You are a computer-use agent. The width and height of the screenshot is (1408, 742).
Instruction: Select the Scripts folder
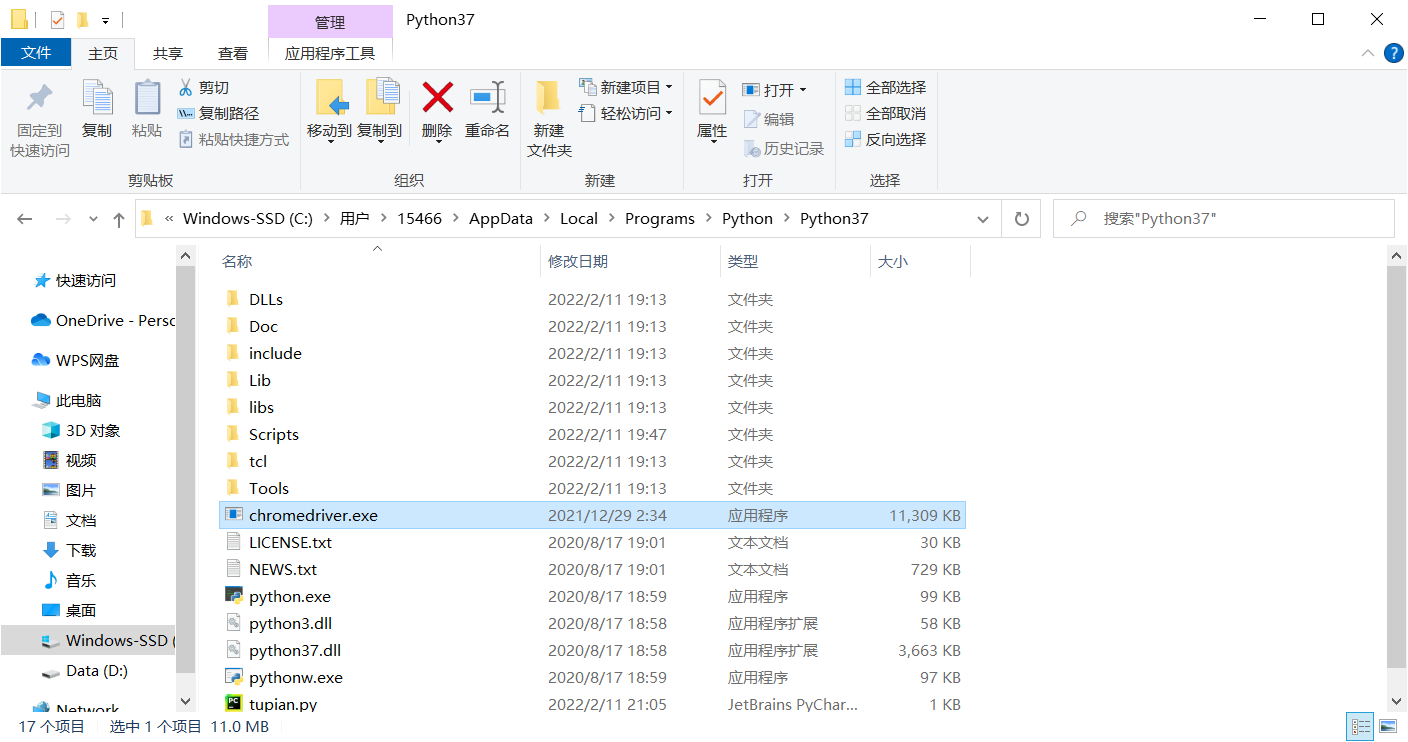(x=274, y=434)
